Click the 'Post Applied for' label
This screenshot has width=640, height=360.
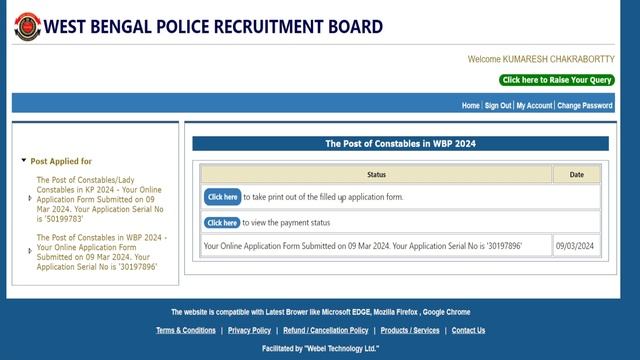tap(61, 161)
